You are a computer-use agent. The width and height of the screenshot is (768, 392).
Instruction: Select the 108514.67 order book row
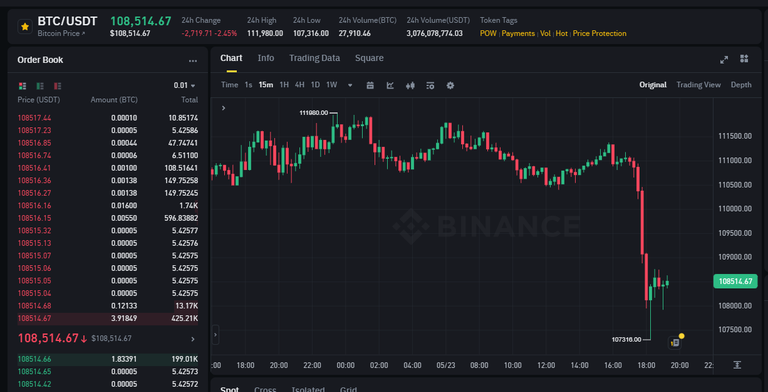pos(108,318)
